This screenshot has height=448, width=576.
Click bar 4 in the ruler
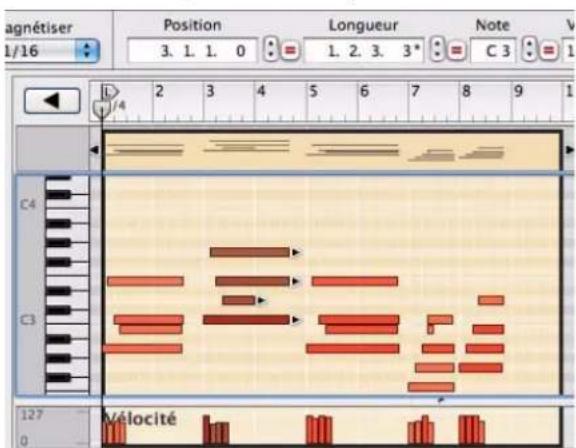[x=261, y=91]
